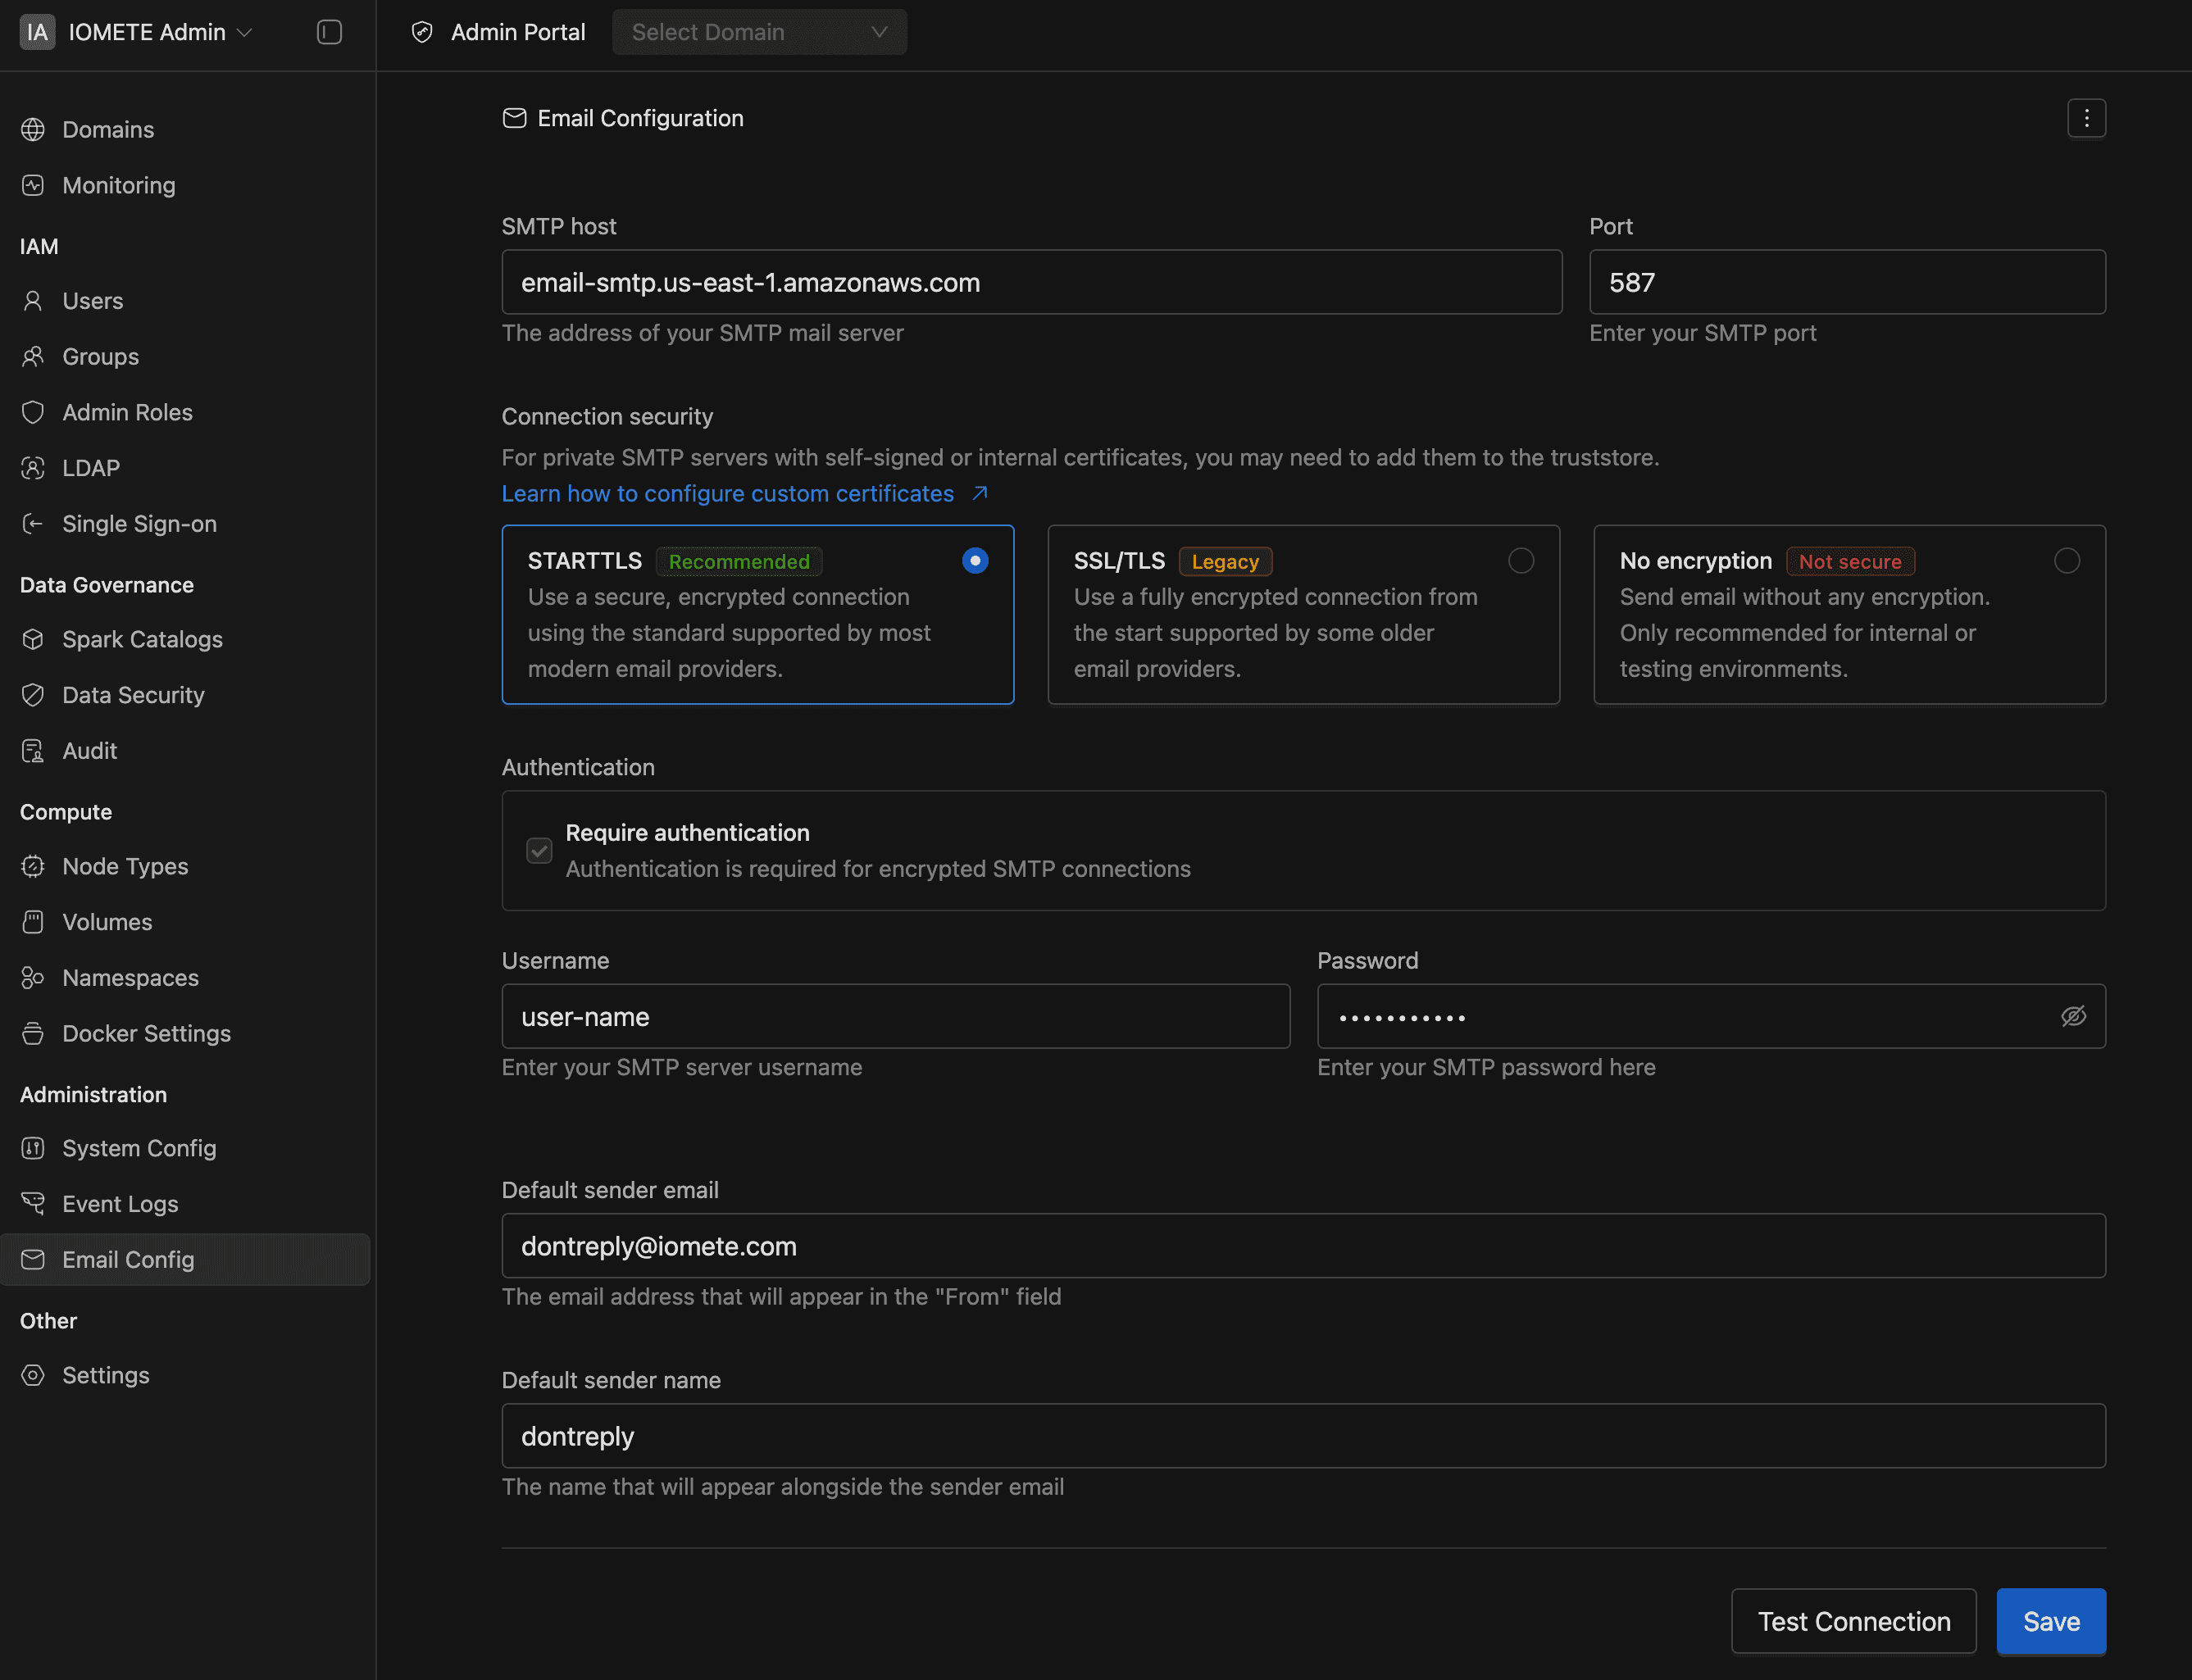
Task: Open the three-dot options menu
Action: (x=2086, y=118)
